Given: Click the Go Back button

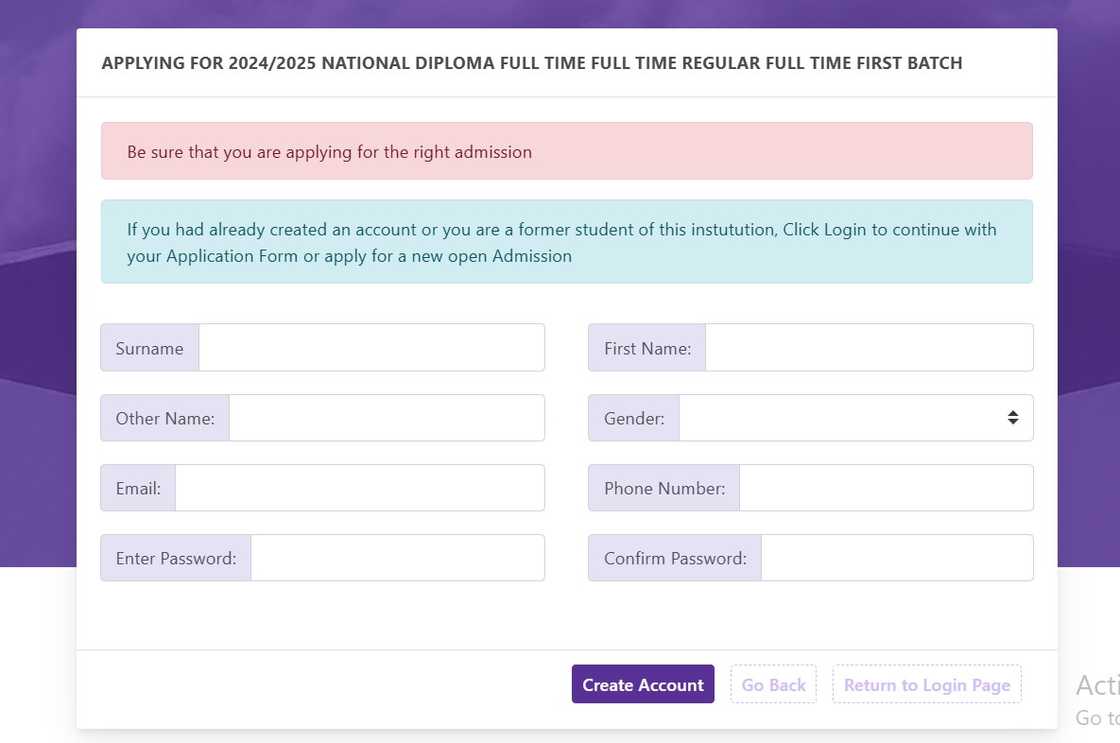Looking at the screenshot, I should coord(773,684).
